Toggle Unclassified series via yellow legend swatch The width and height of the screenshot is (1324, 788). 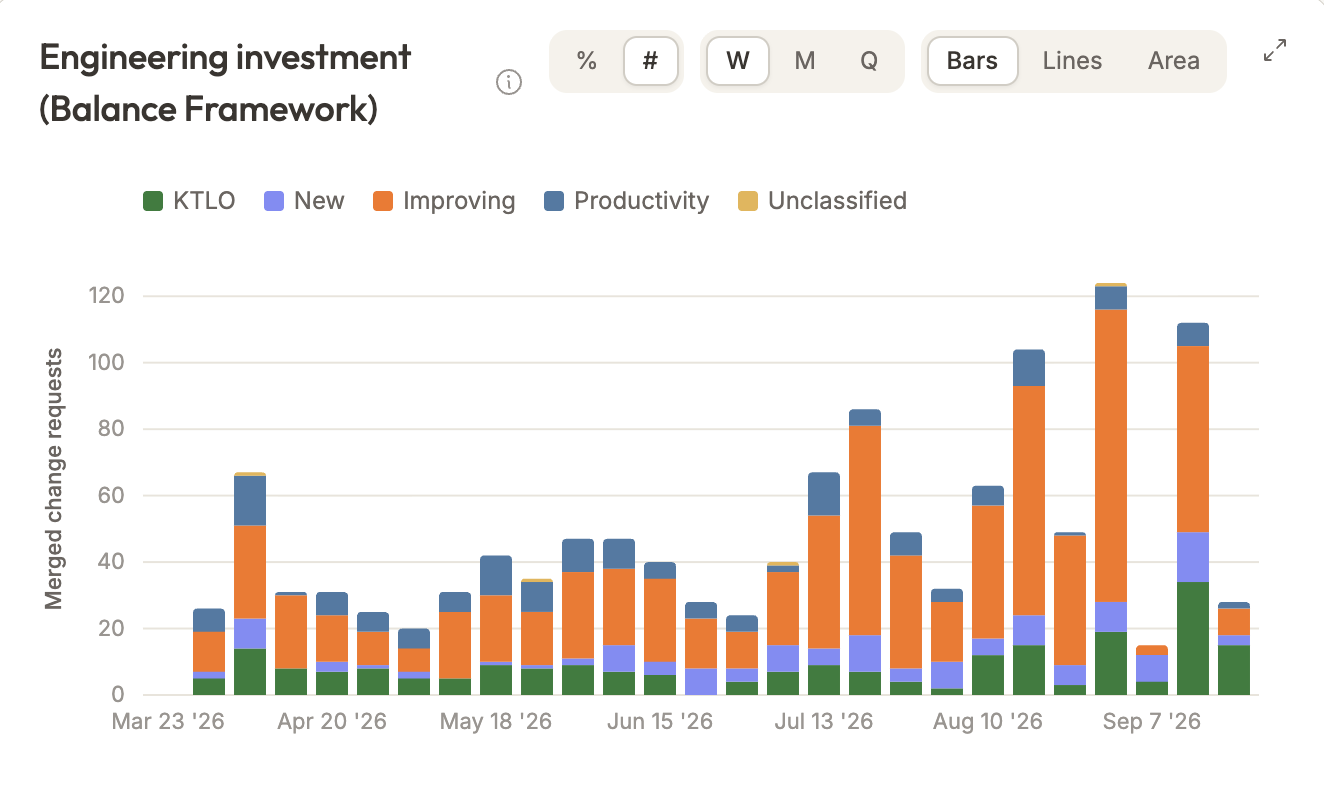coord(748,201)
